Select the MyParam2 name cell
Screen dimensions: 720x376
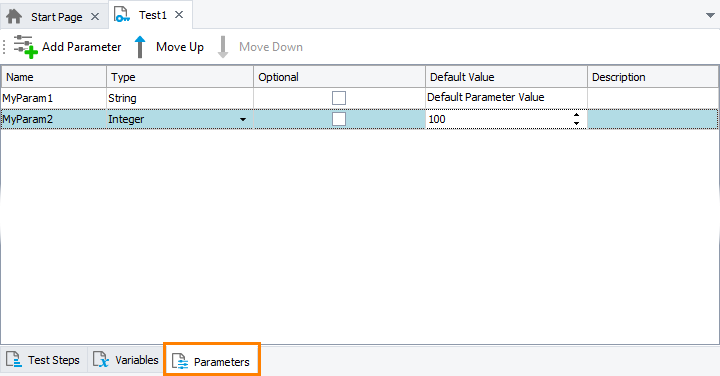(54, 119)
